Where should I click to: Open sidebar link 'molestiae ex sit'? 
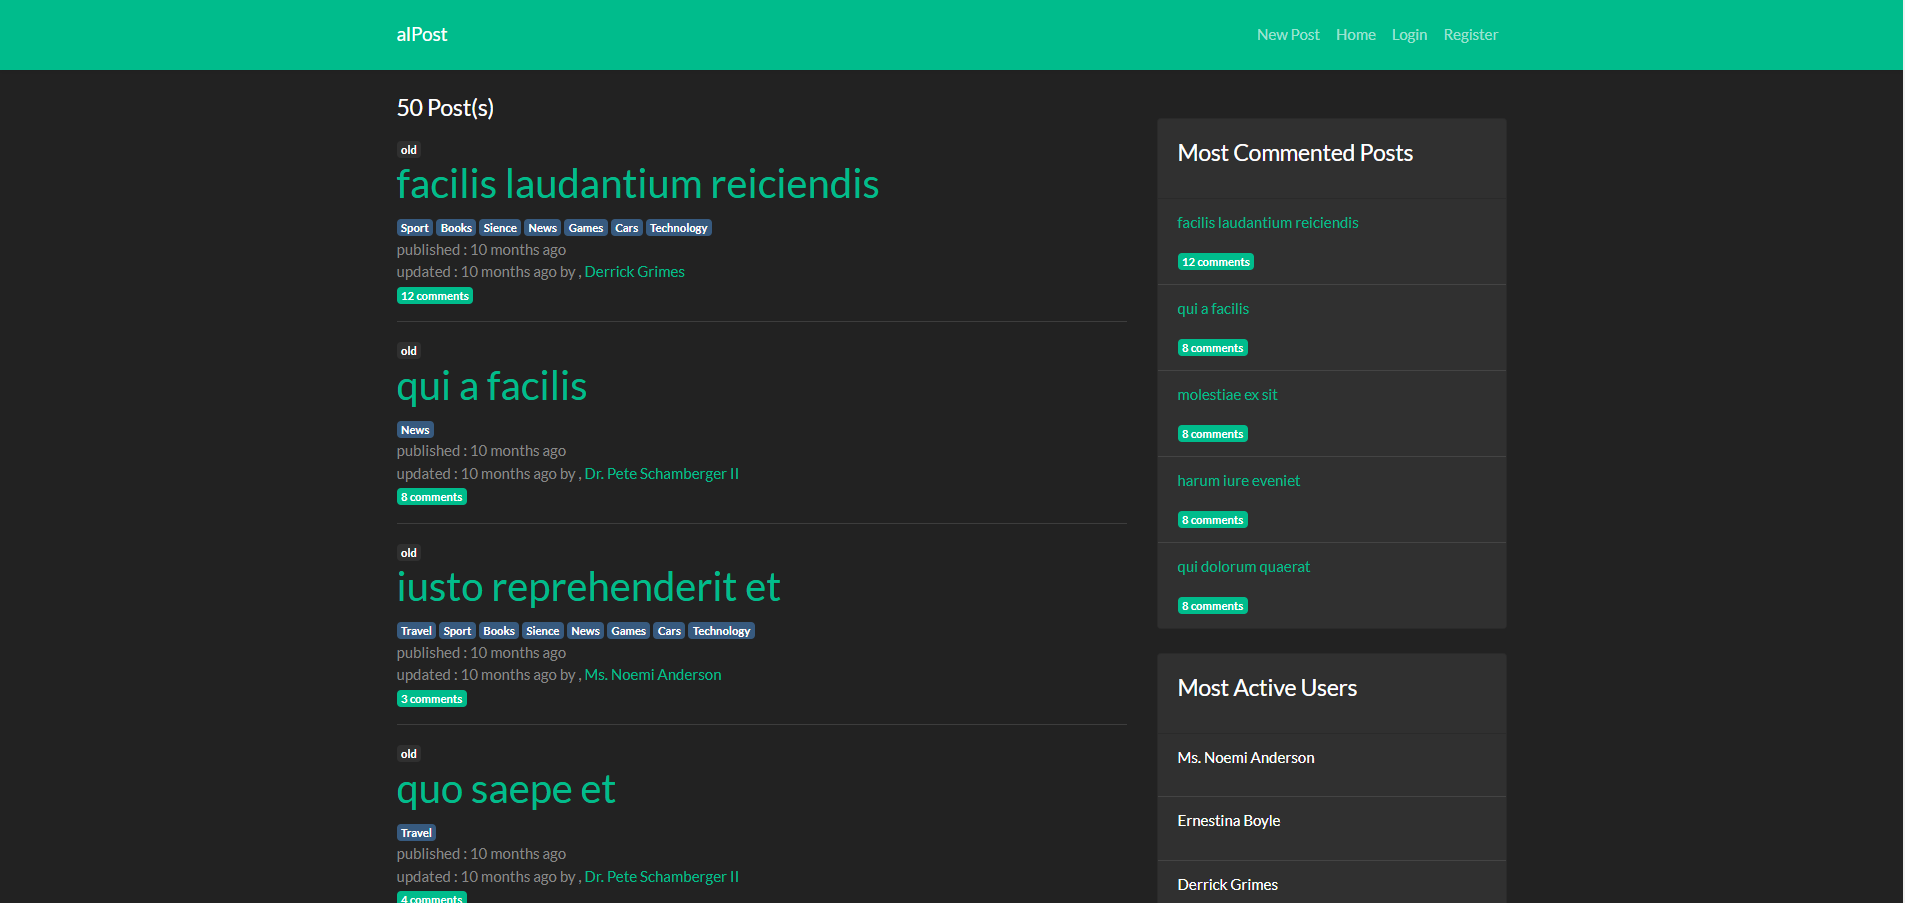pyautogui.click(x=1227, y=395)
